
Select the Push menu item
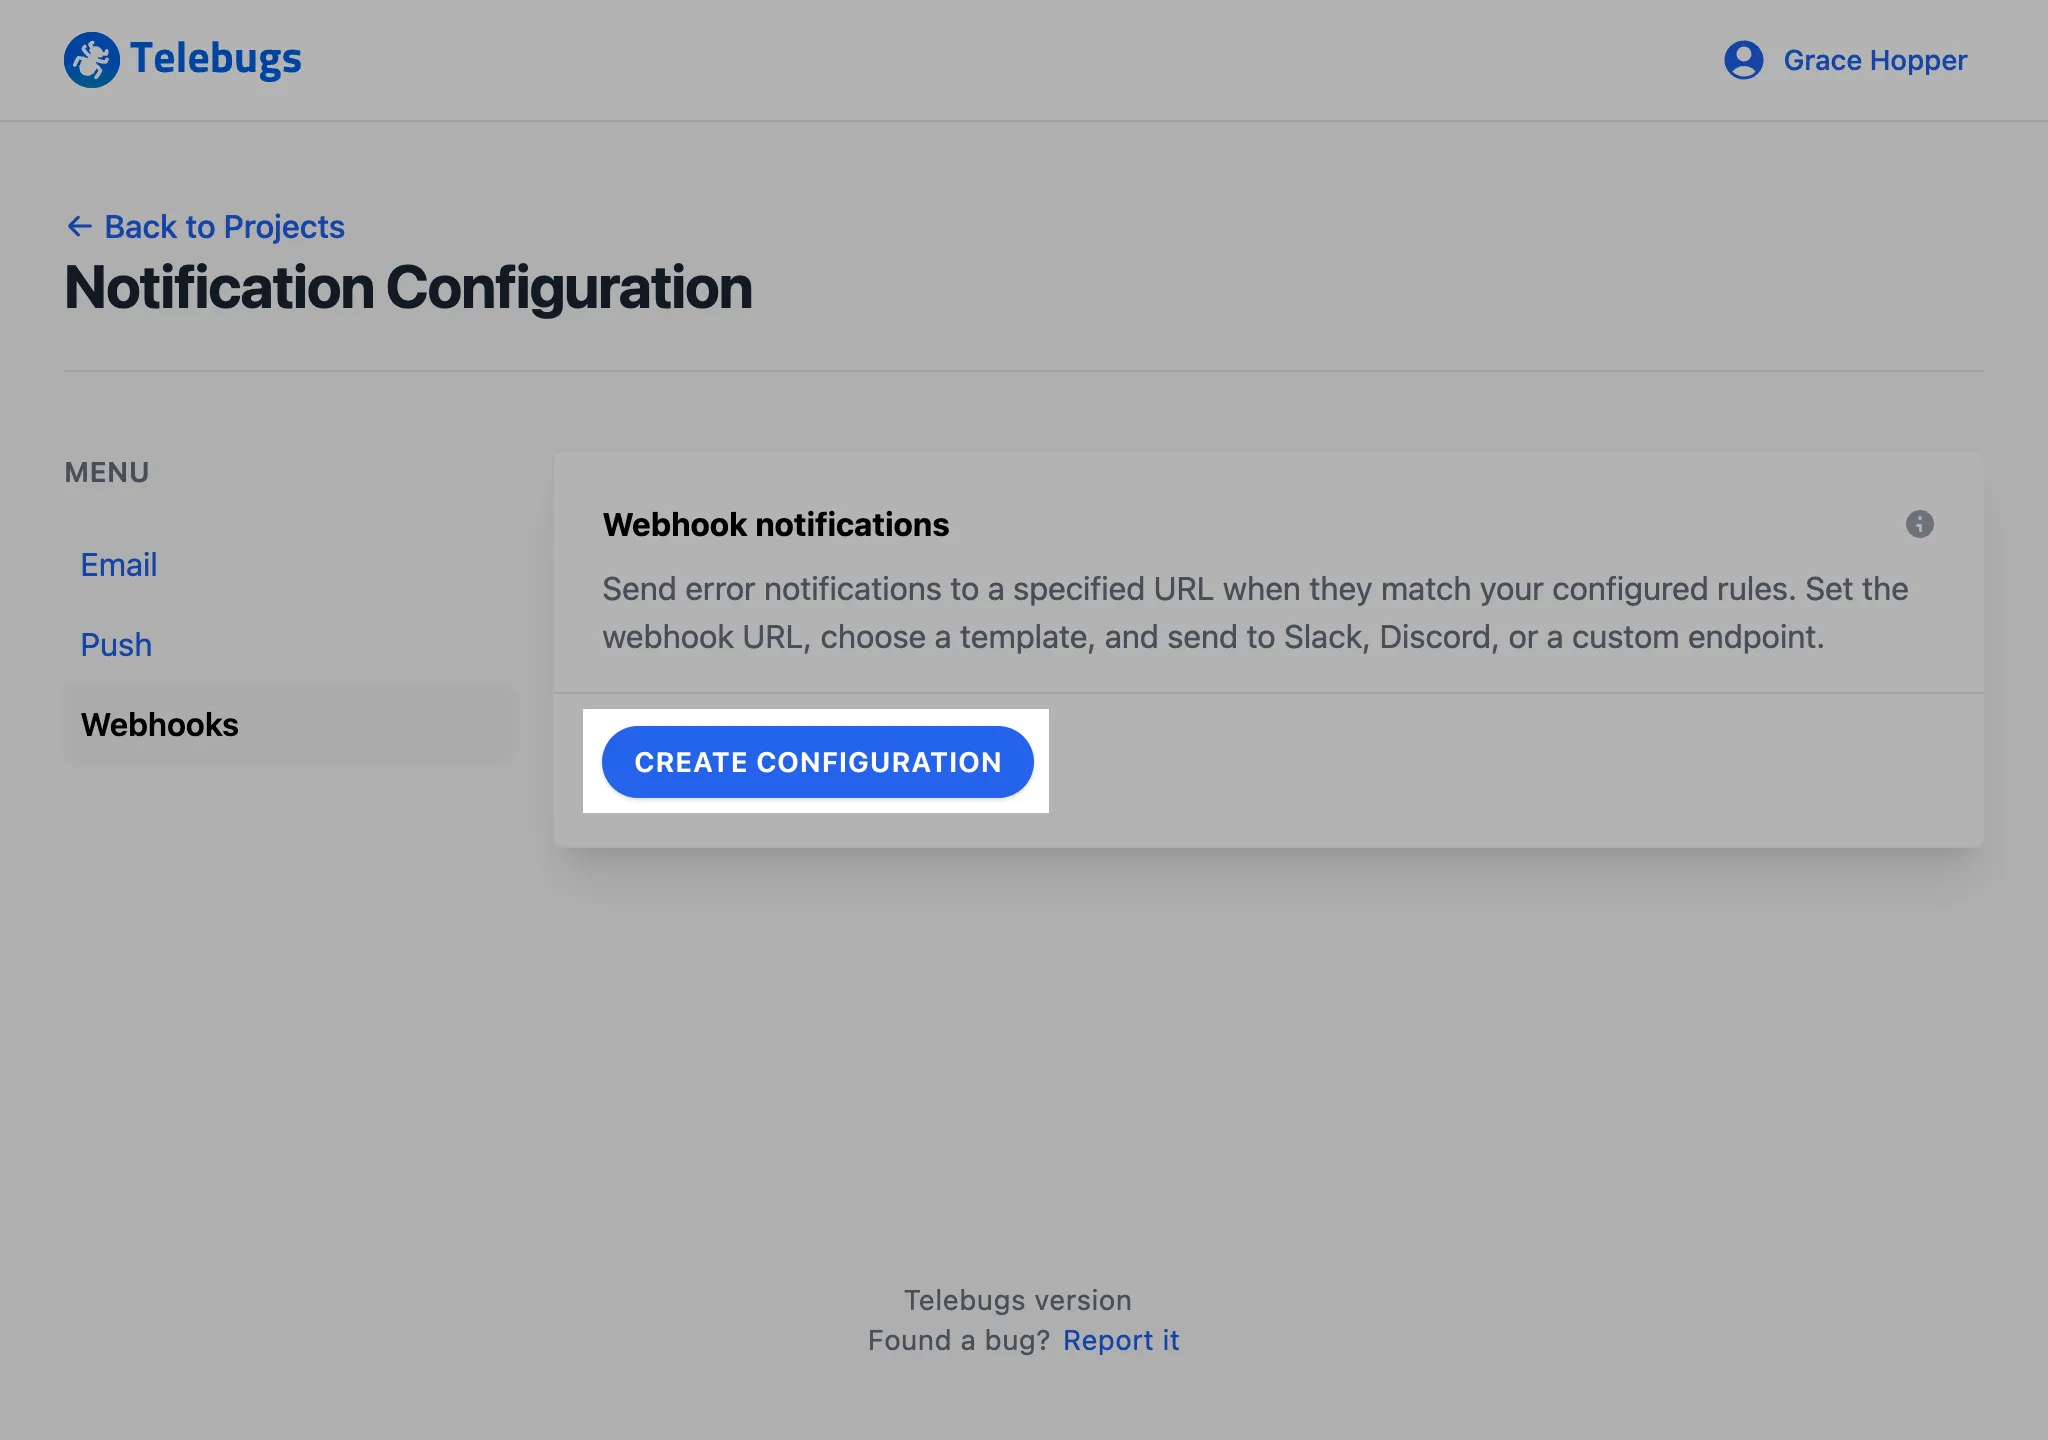[x=116, y=645]
